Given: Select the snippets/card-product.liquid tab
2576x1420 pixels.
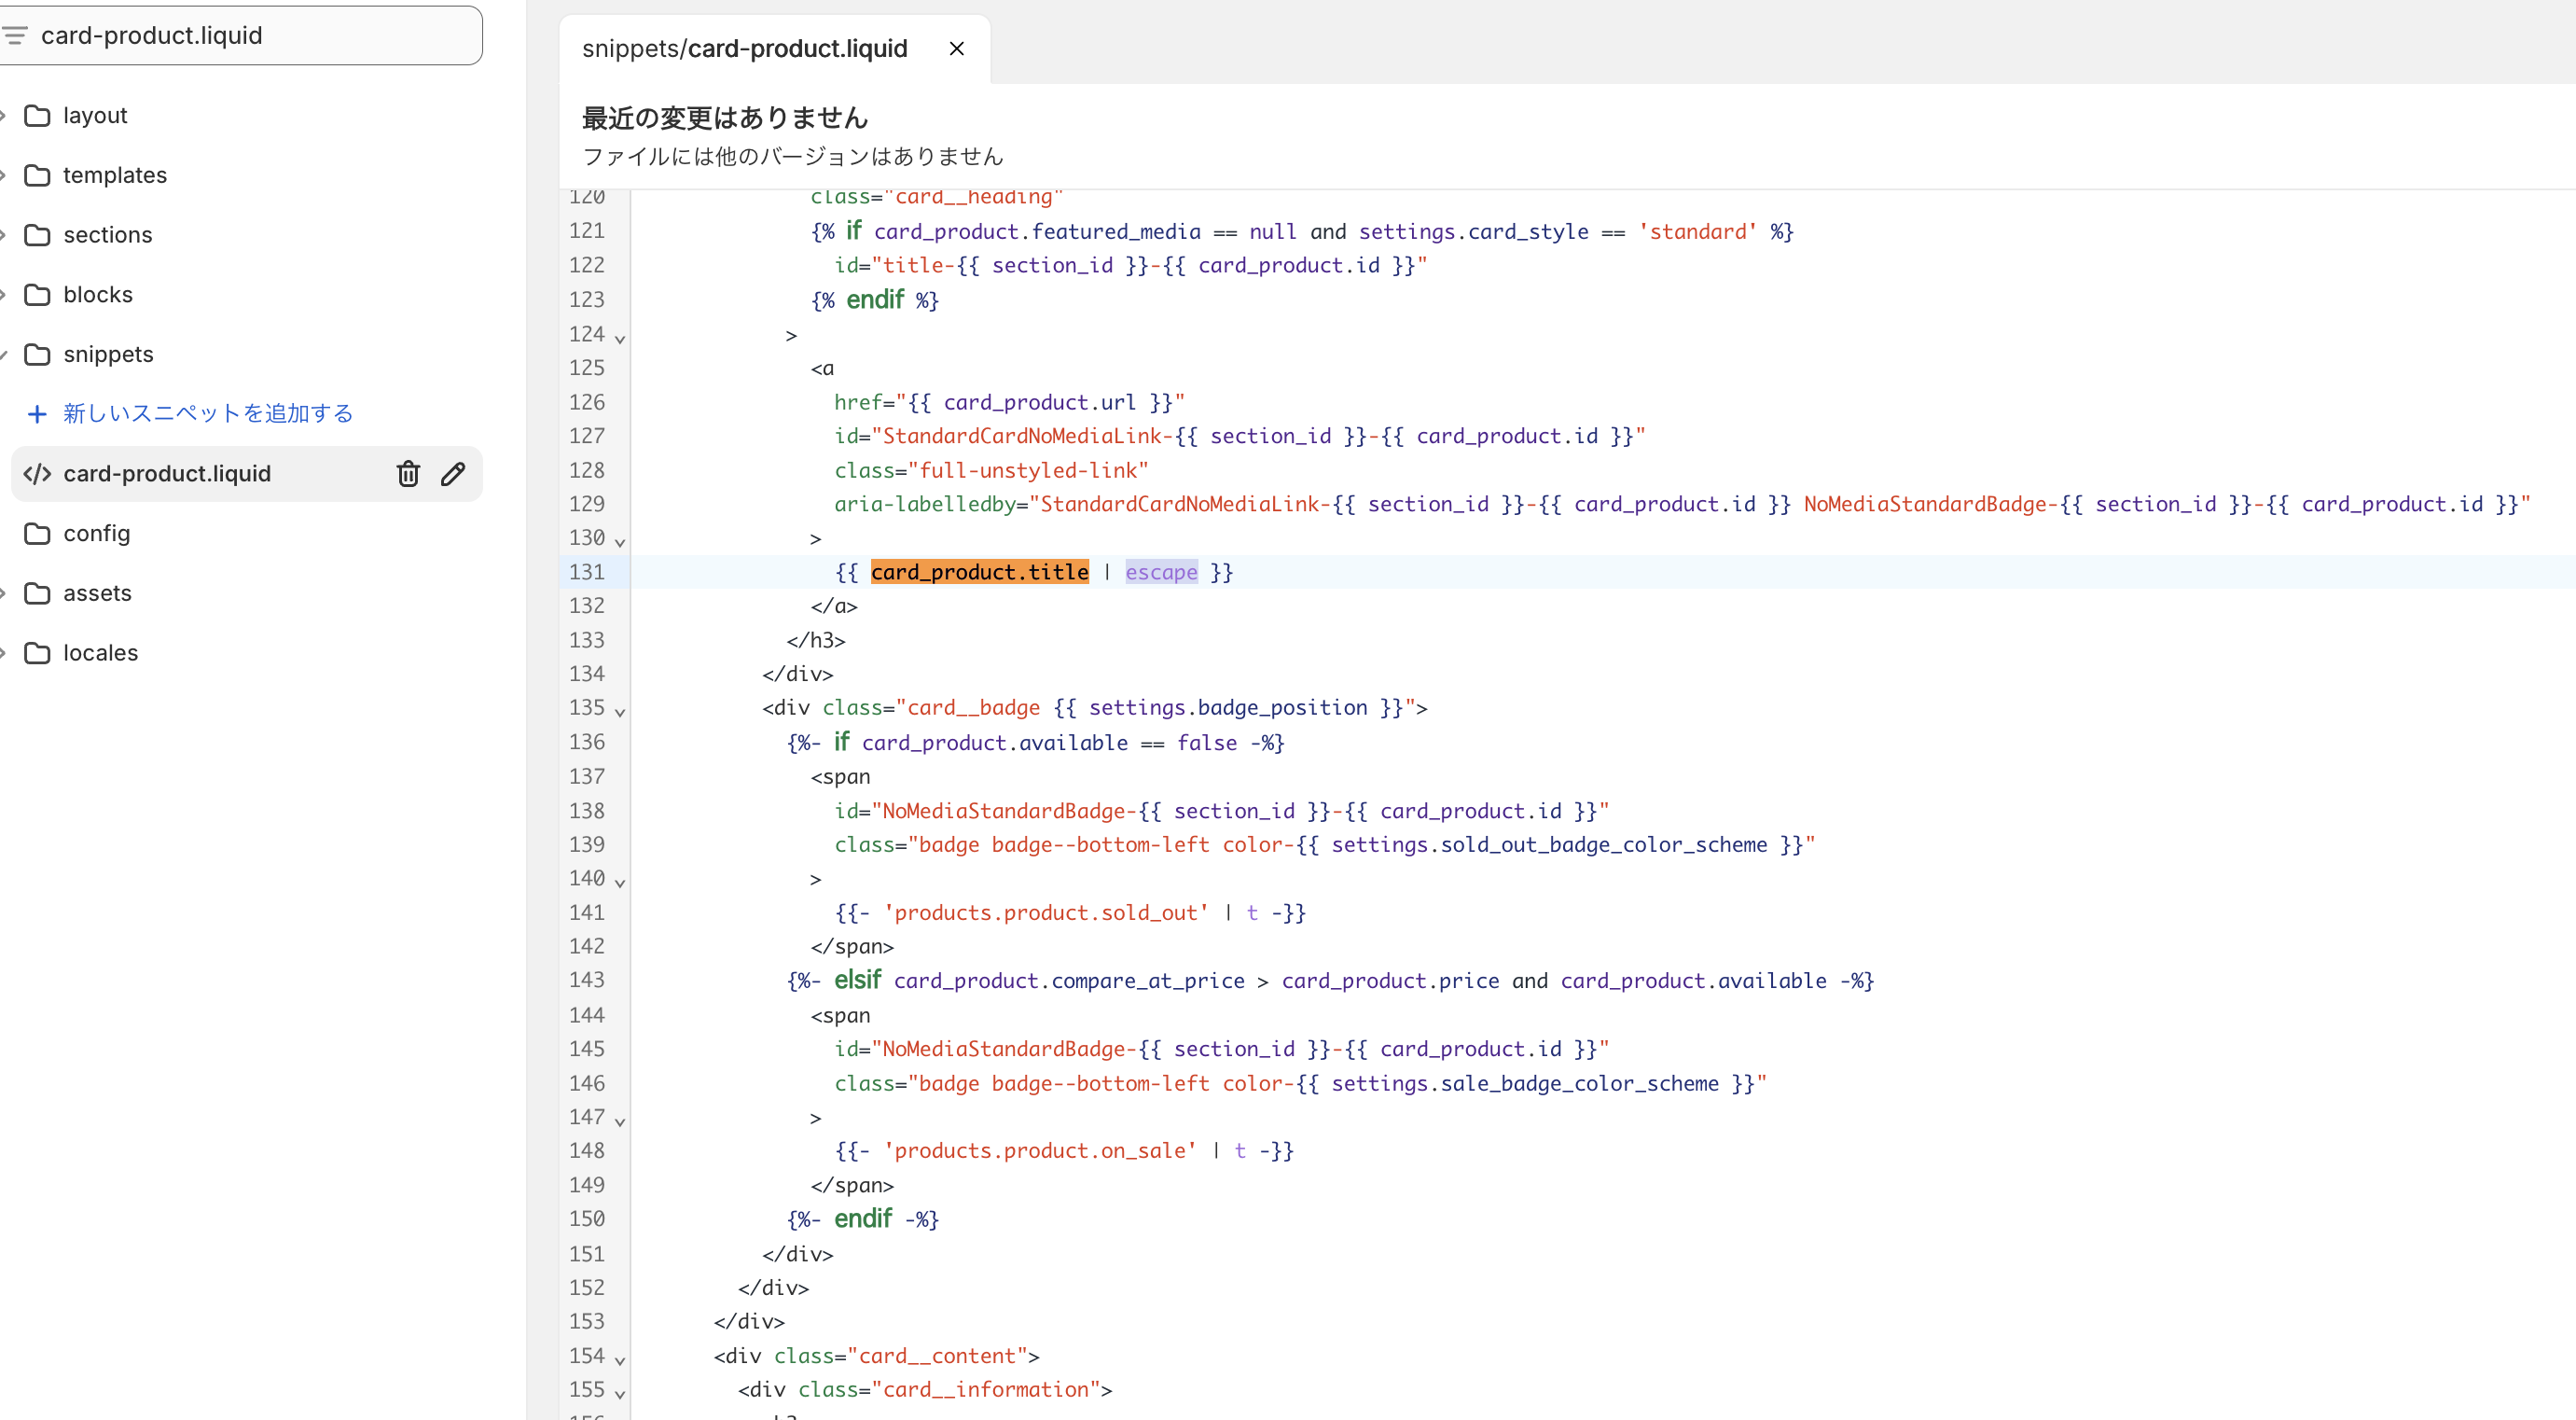Looking at the screenshot, I should [744, 48].
